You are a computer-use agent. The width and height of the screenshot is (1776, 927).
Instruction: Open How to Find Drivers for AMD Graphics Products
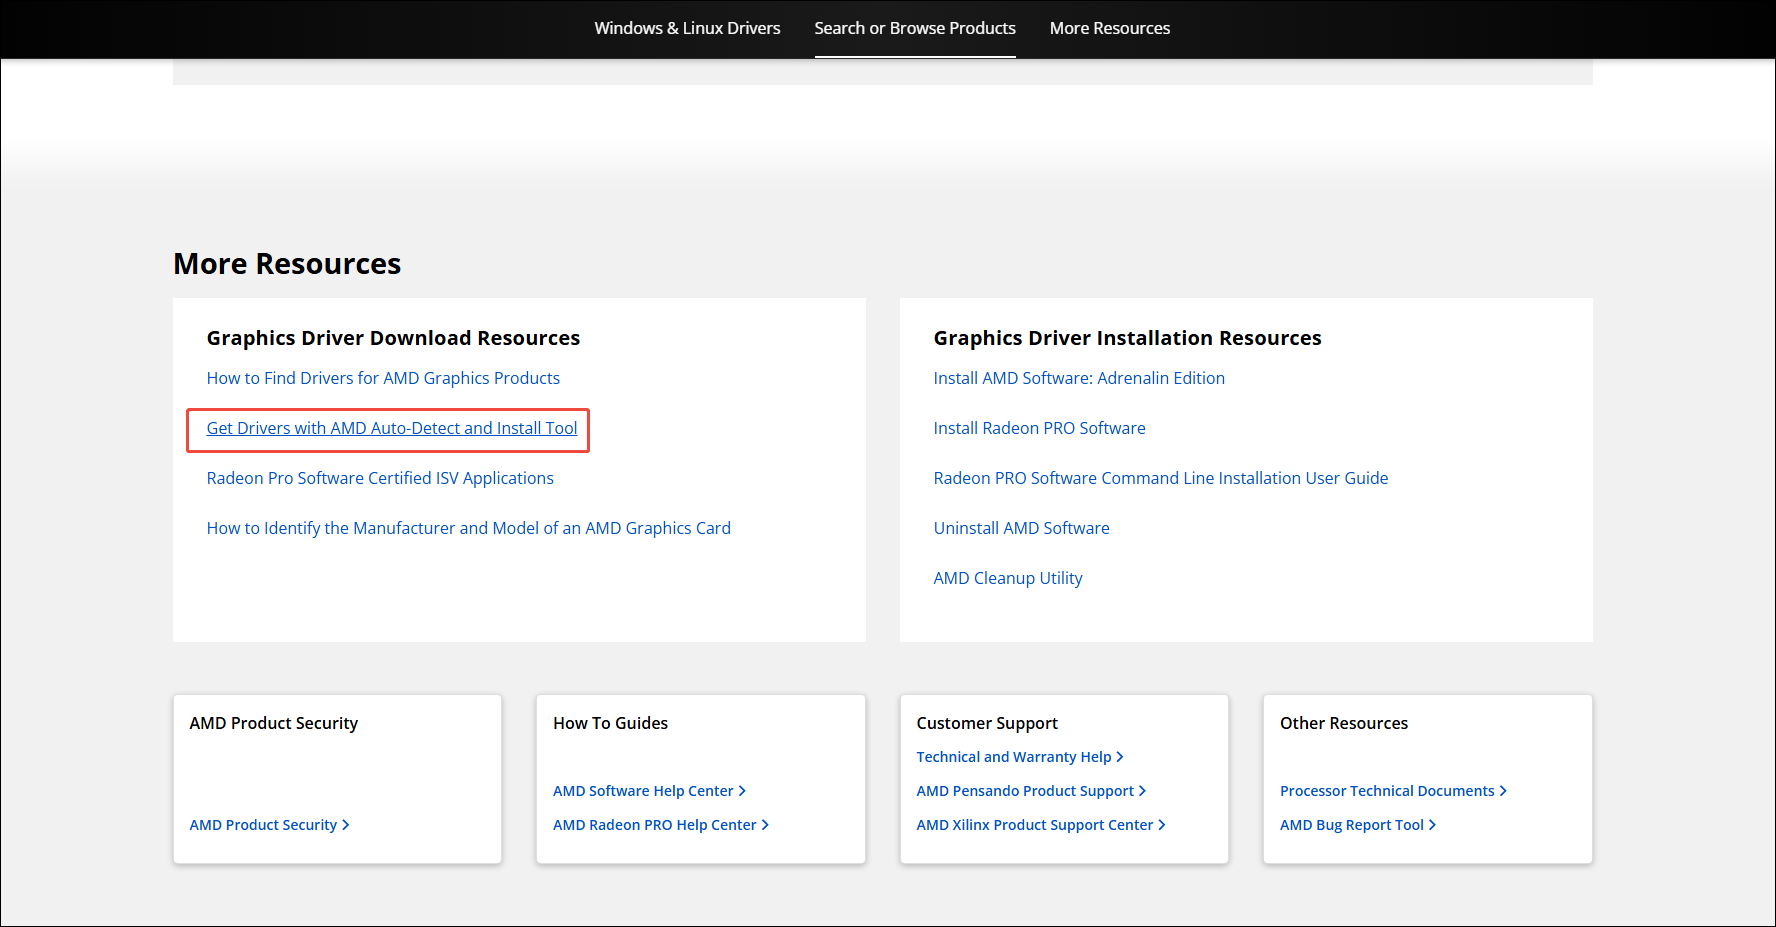[383, 378]
